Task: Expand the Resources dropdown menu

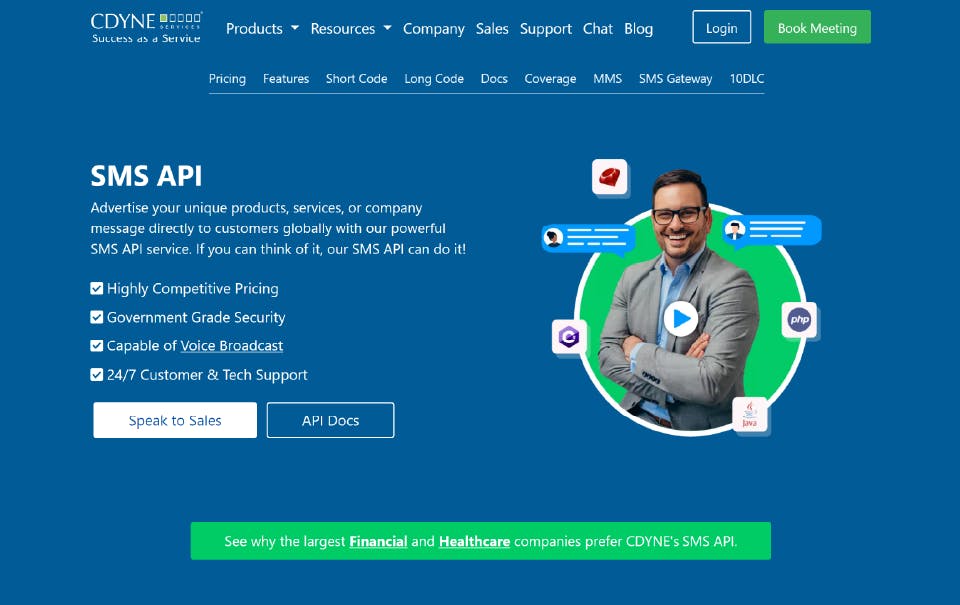Action: point(351,29)
